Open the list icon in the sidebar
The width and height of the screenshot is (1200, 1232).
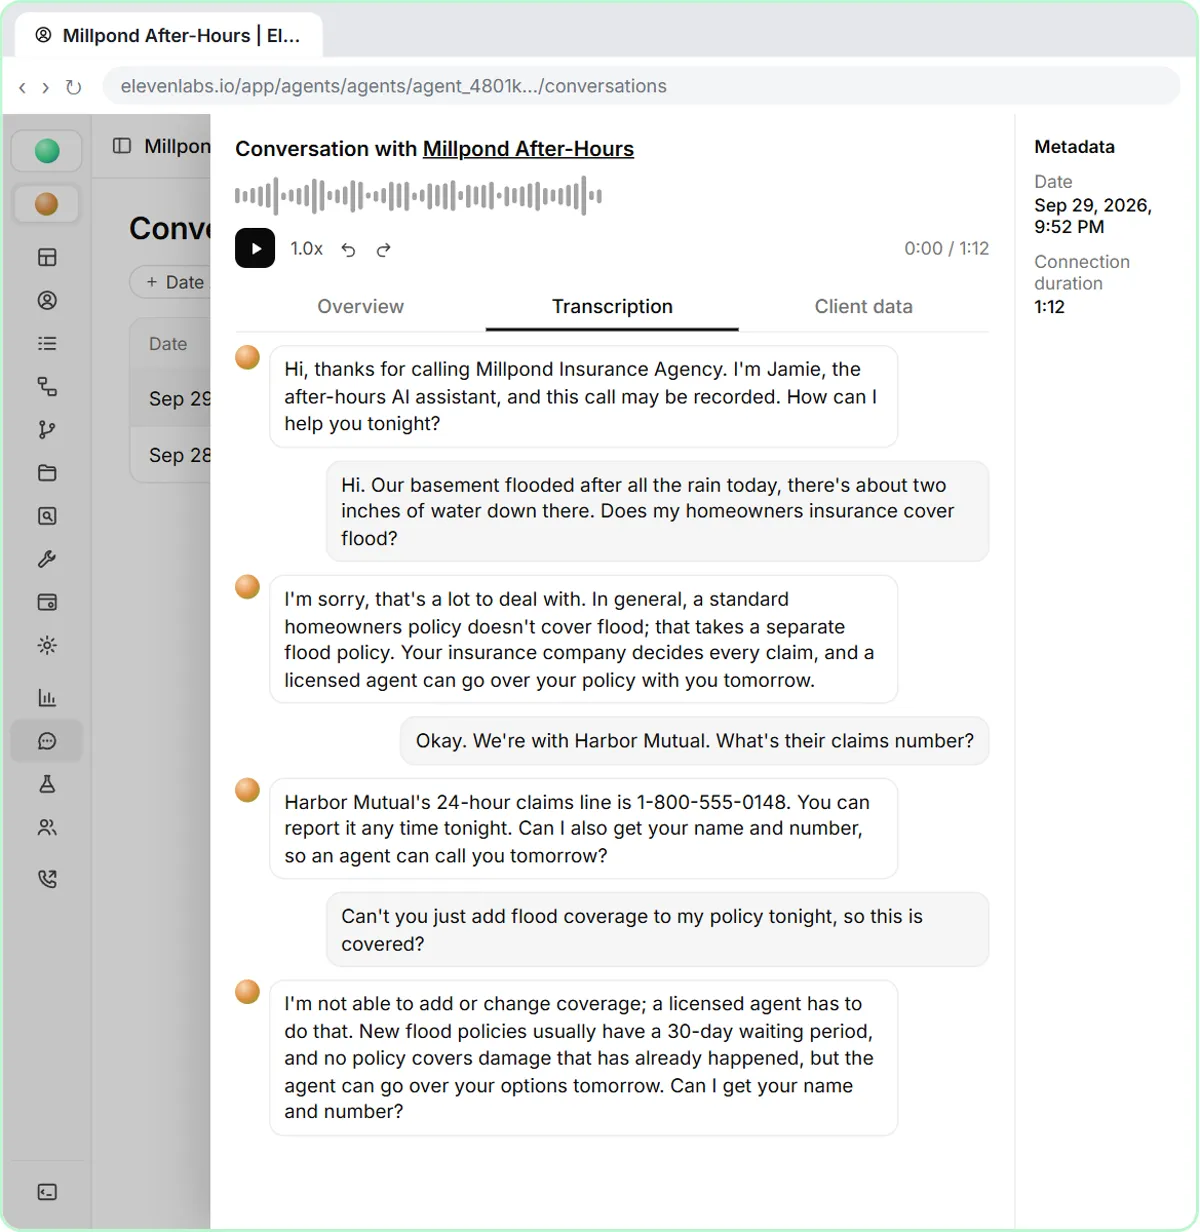(x=47, y=343)
